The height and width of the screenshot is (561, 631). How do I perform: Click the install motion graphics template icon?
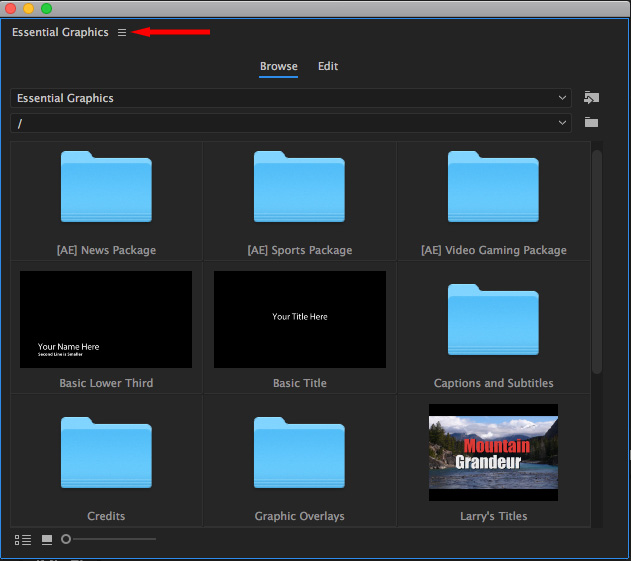click(591, 97)
